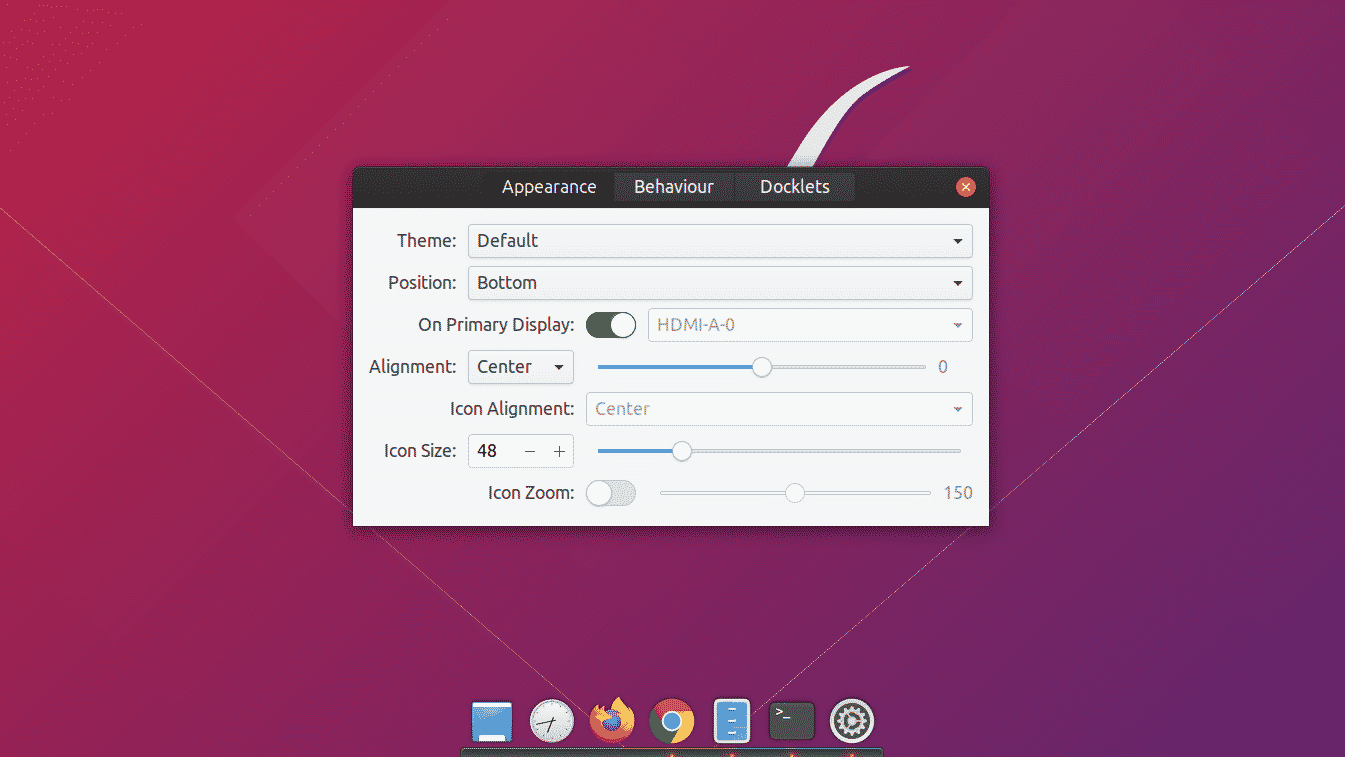
Task: Click the Icon Size slider handle
Action: click(x=682, y=451)
